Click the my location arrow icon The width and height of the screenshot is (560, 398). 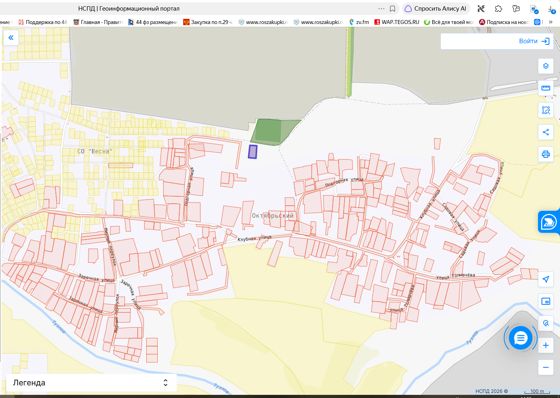click(545, 279)
